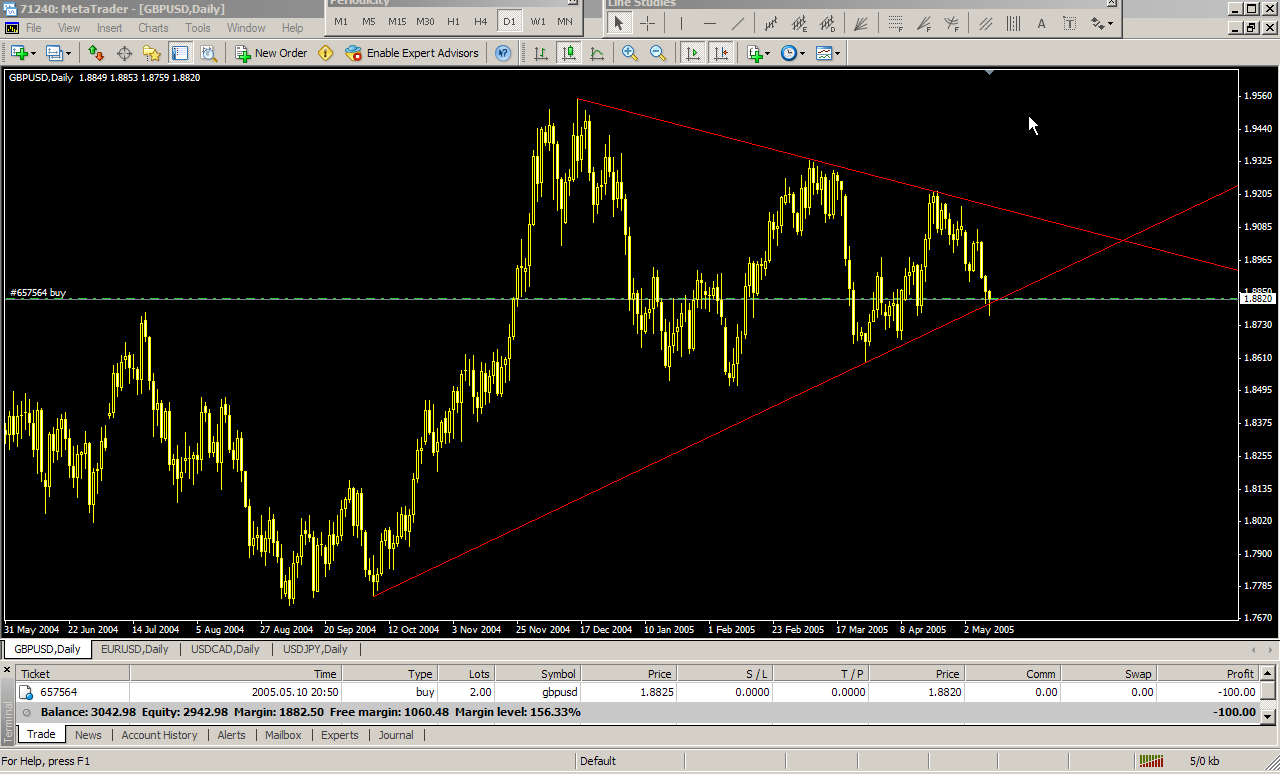Switch chart to candlestick mode

569,53
